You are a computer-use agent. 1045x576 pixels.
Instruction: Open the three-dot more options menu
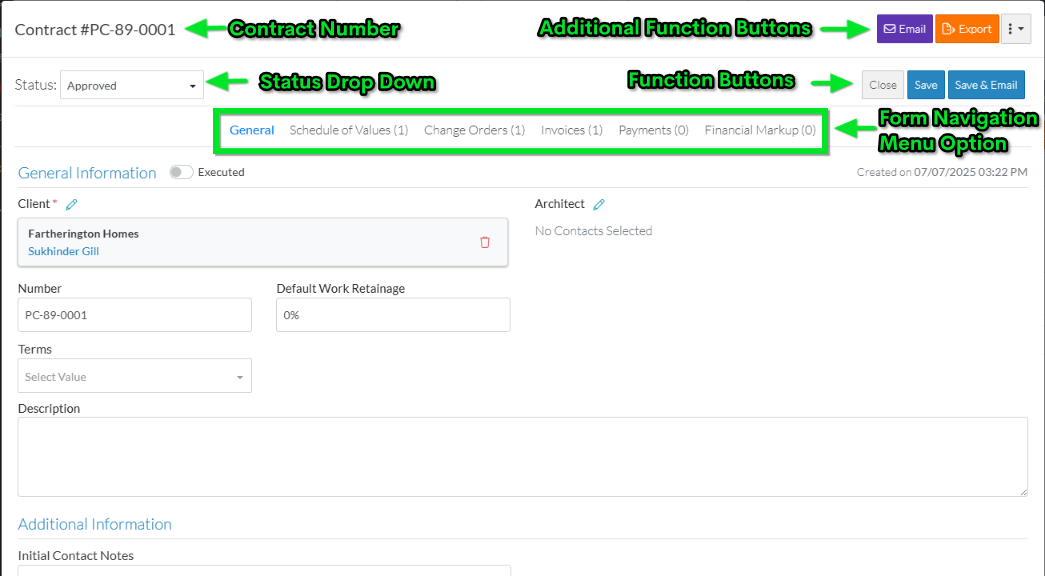[1016, 29]
